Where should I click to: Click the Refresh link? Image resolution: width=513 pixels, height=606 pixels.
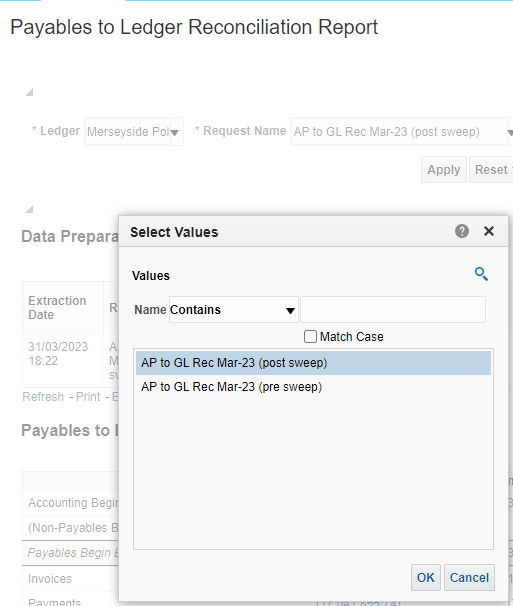(x=43, y=397)
